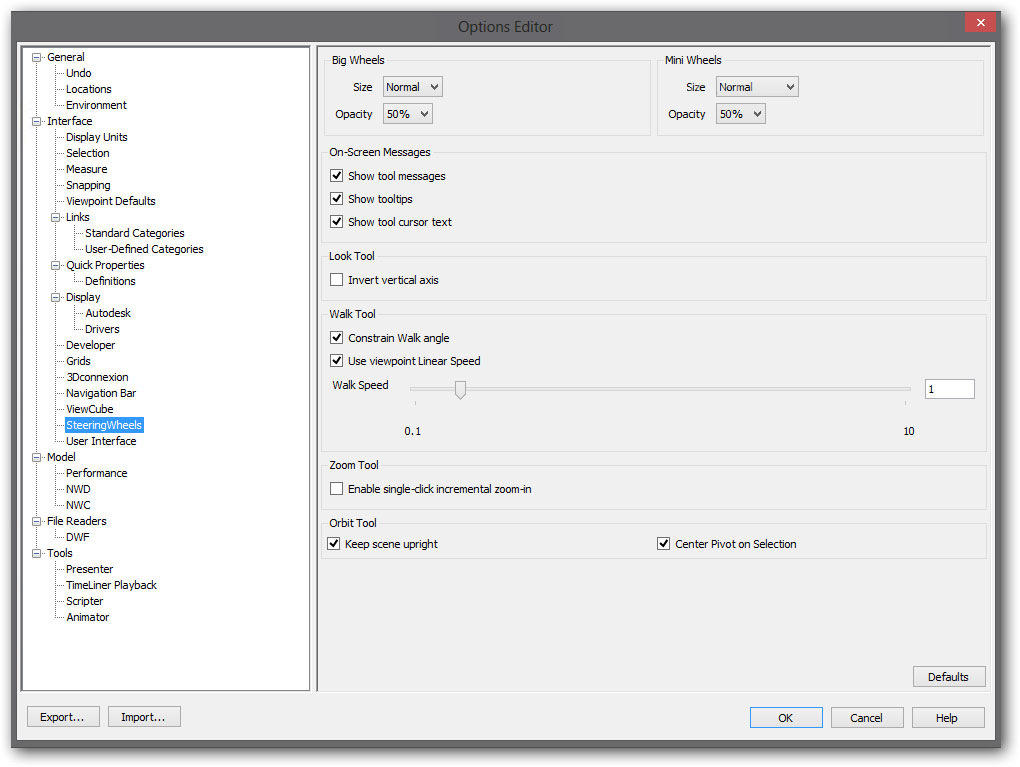Image resolution: width=1020 pixels, height=767 pixels.
Task: Open Big Wheels Size dropdown
Action: tap(412, 87)
